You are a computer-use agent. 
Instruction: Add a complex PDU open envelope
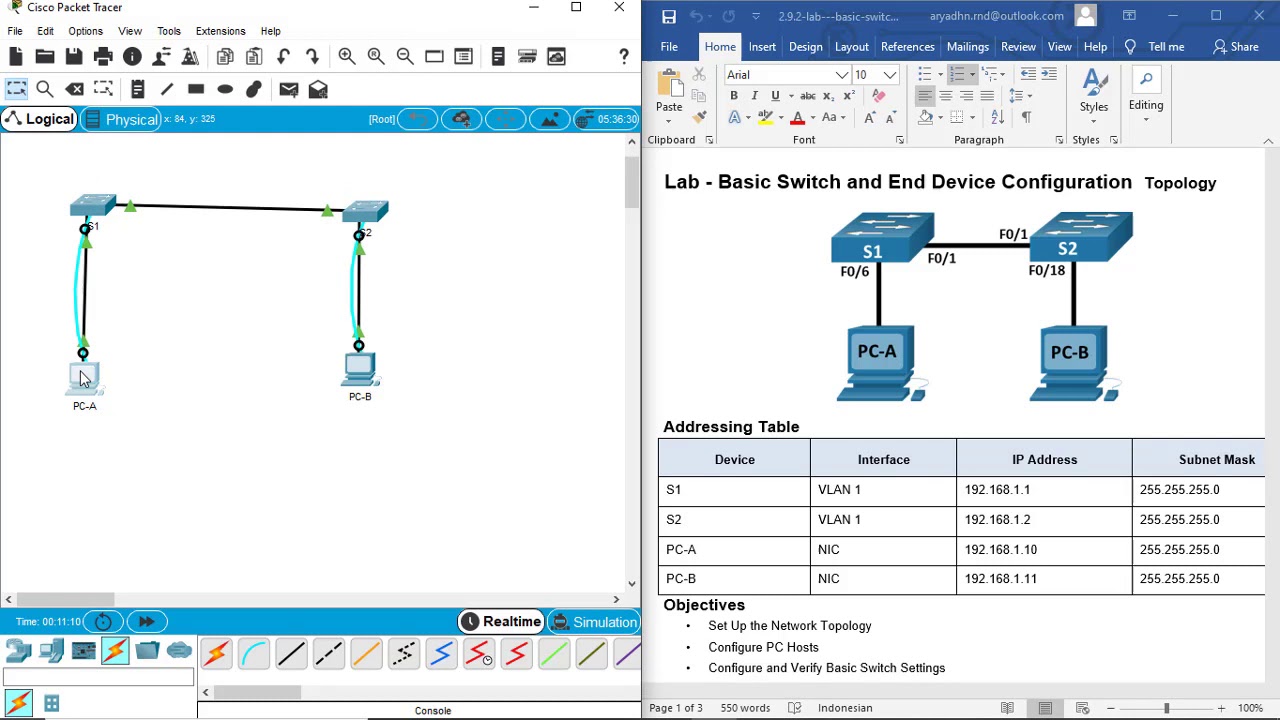pyautogui.click(x=318, y=90)
